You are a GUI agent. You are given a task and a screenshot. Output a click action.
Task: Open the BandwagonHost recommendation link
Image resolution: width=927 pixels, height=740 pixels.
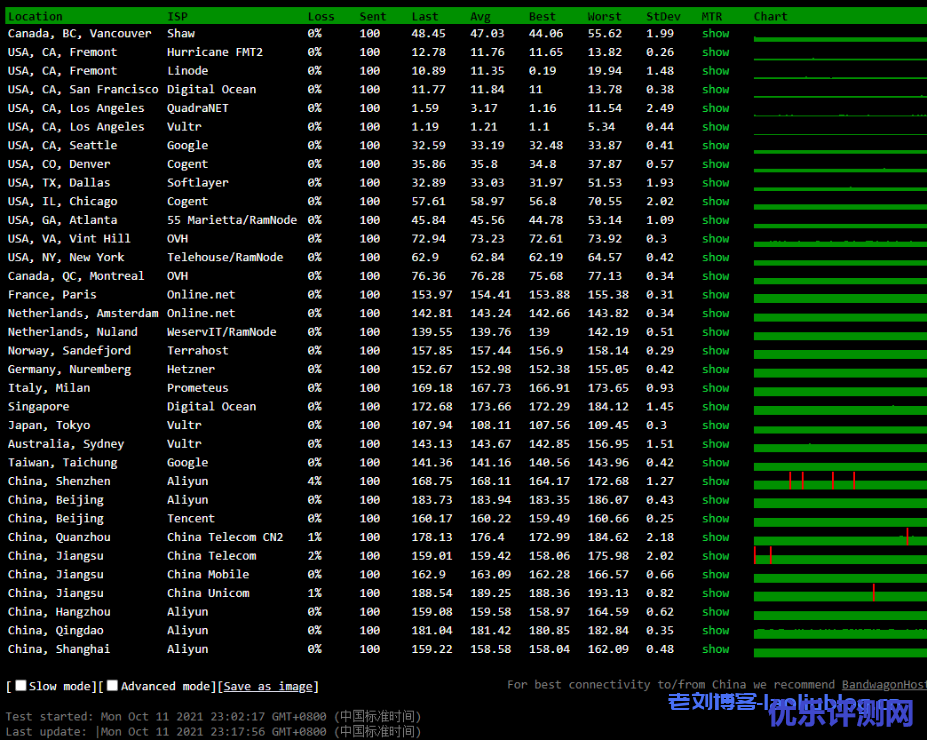pyautogui.click(x=883, y=685)
